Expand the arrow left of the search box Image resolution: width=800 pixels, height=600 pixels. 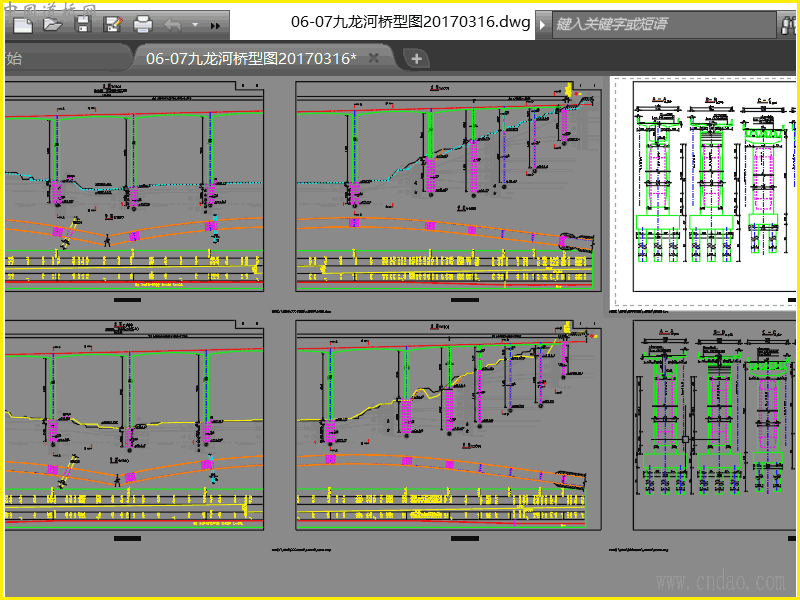542,24
